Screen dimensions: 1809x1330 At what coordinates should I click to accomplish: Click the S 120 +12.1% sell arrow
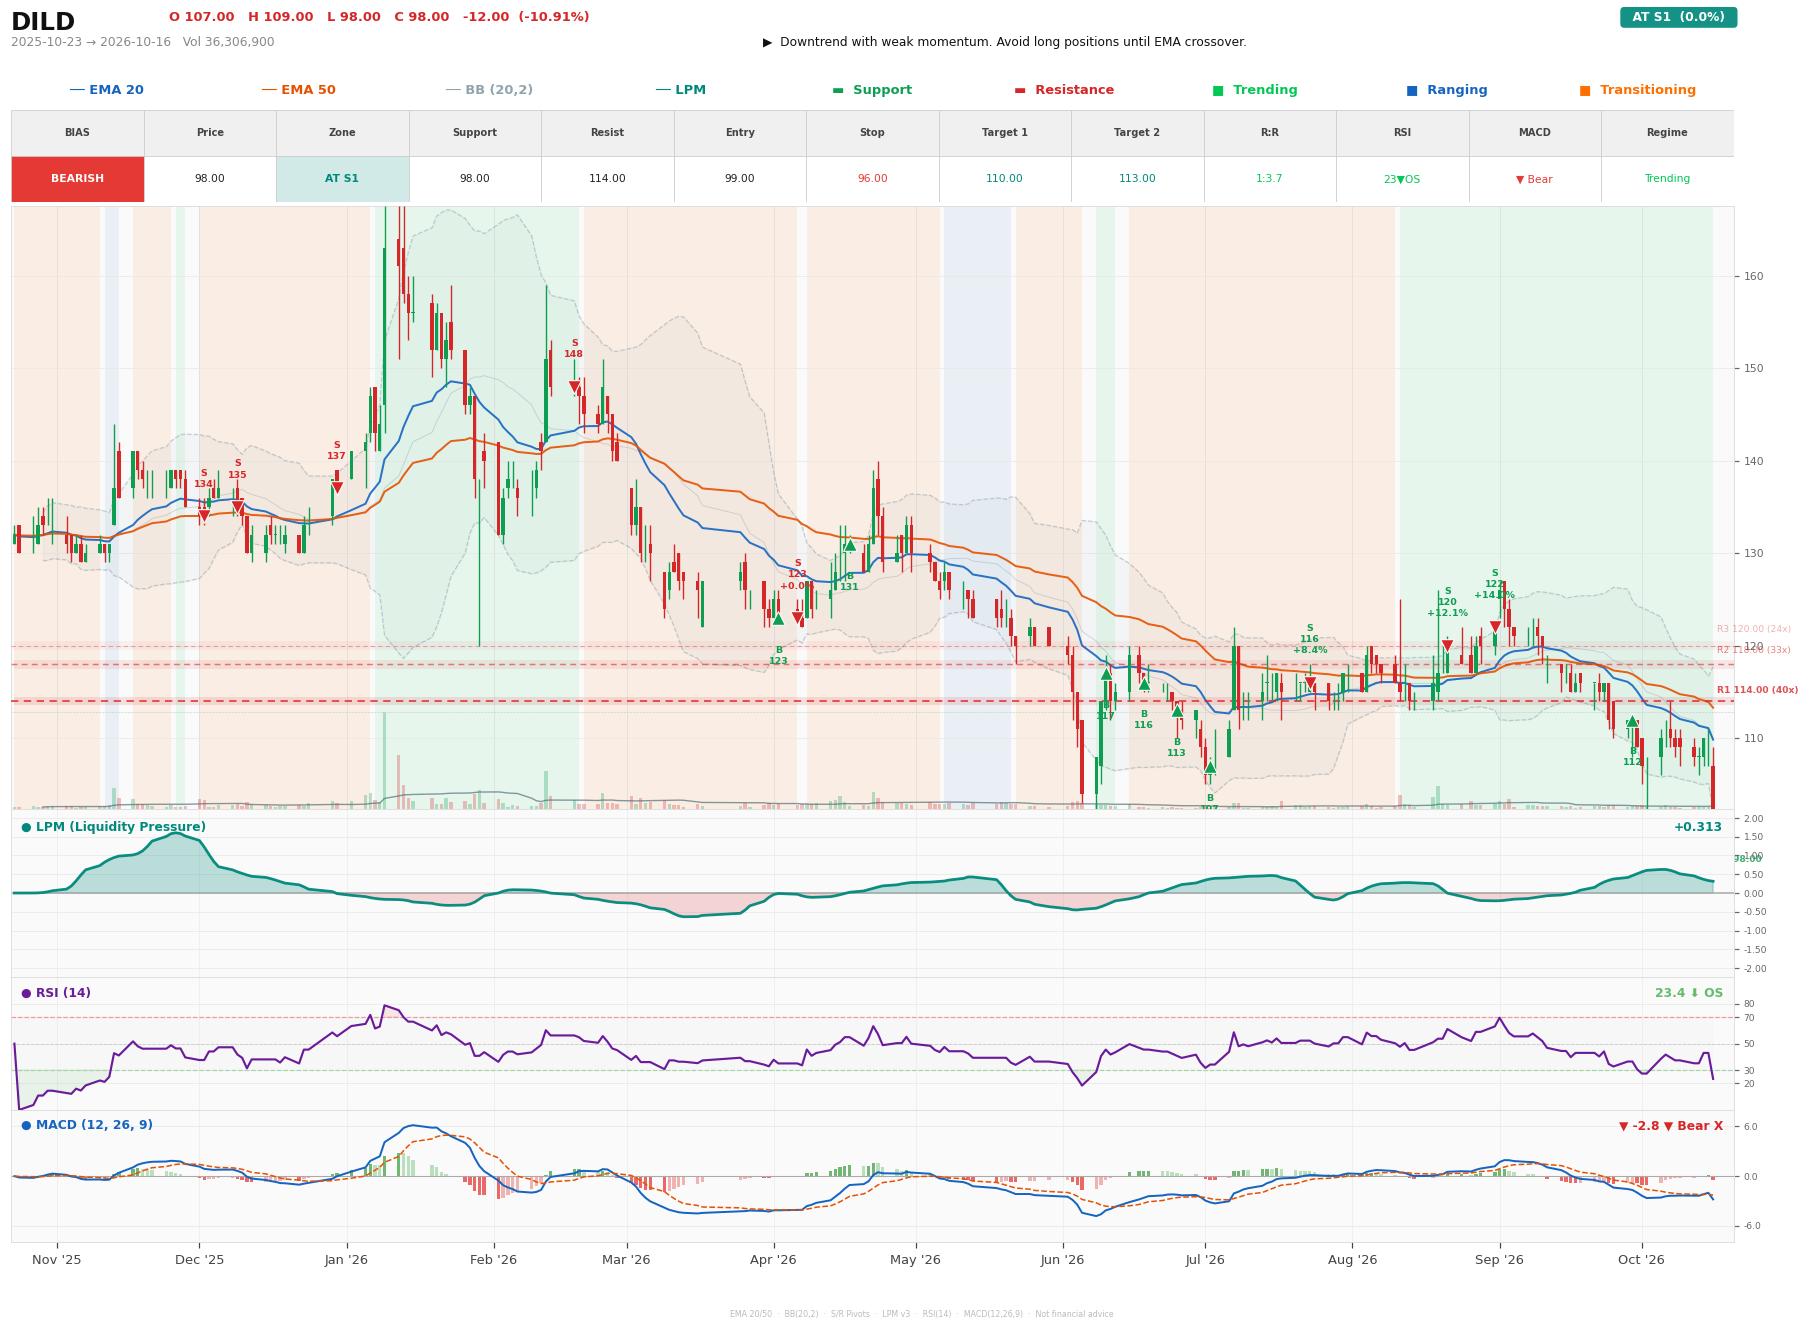pos(1447,646)
